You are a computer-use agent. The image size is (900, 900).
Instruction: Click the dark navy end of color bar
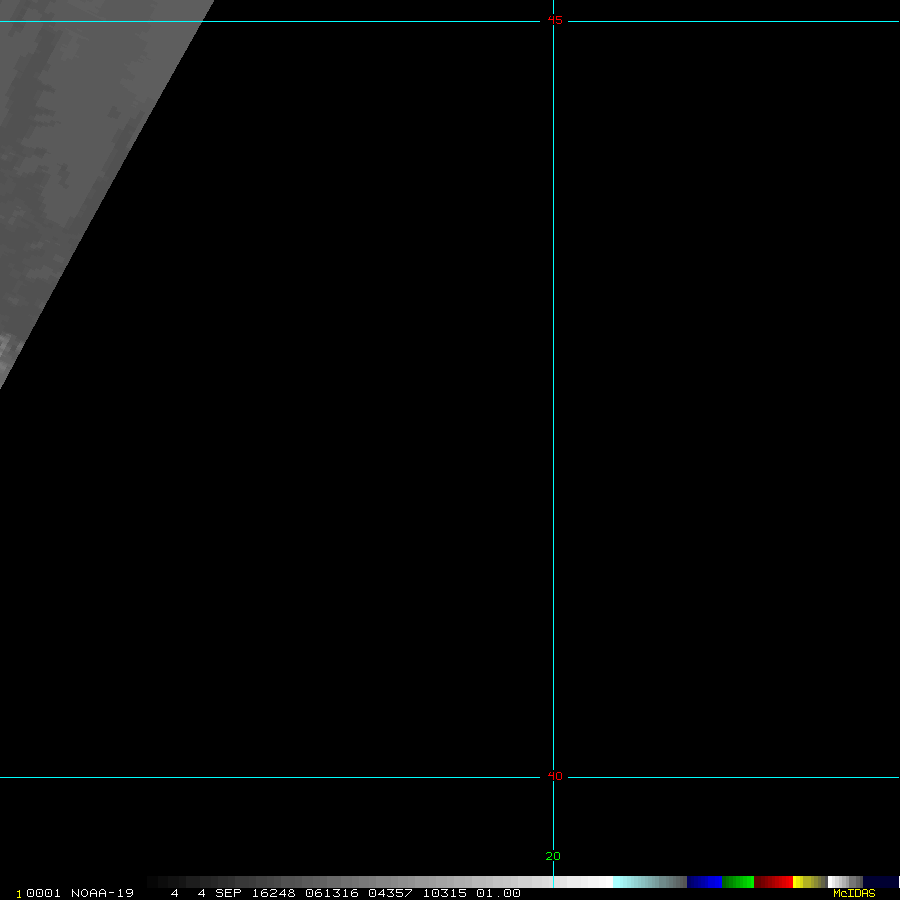(880, 882)
